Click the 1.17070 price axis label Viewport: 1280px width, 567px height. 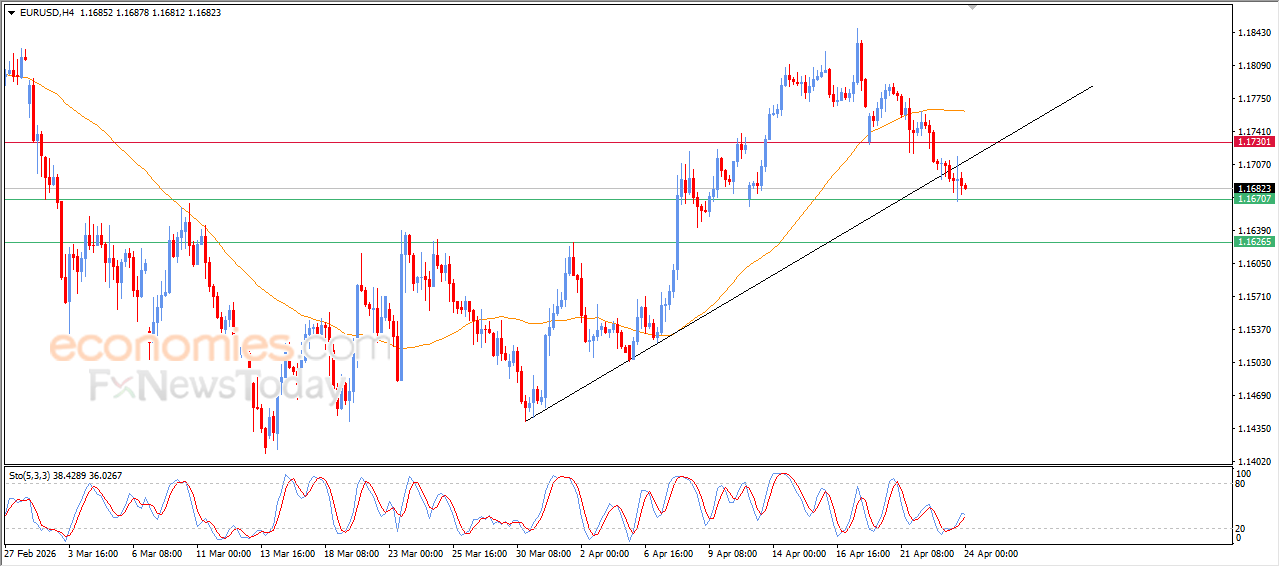coord(1254,165)
